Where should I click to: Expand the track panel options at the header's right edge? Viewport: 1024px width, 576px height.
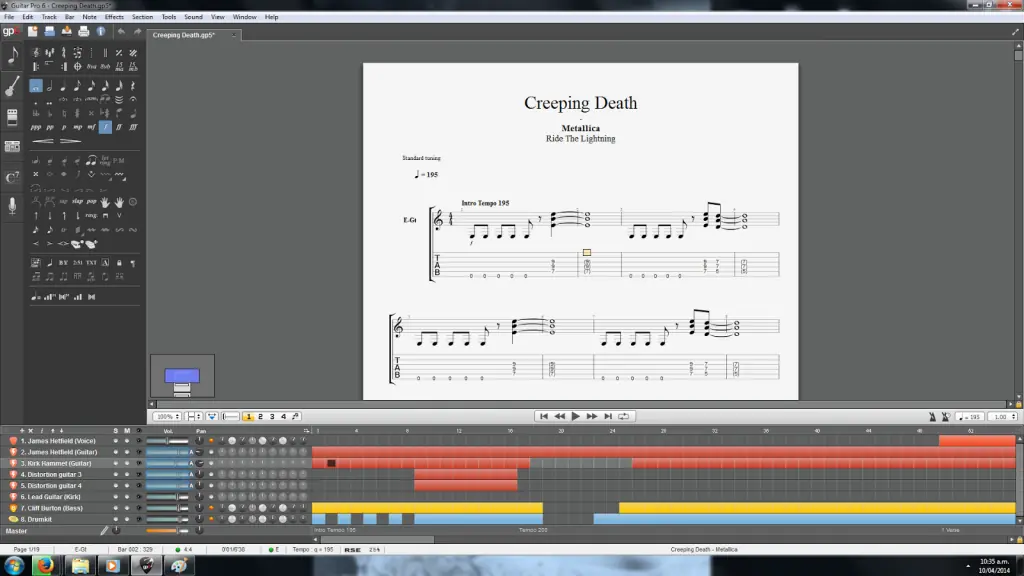pos(306,431)
